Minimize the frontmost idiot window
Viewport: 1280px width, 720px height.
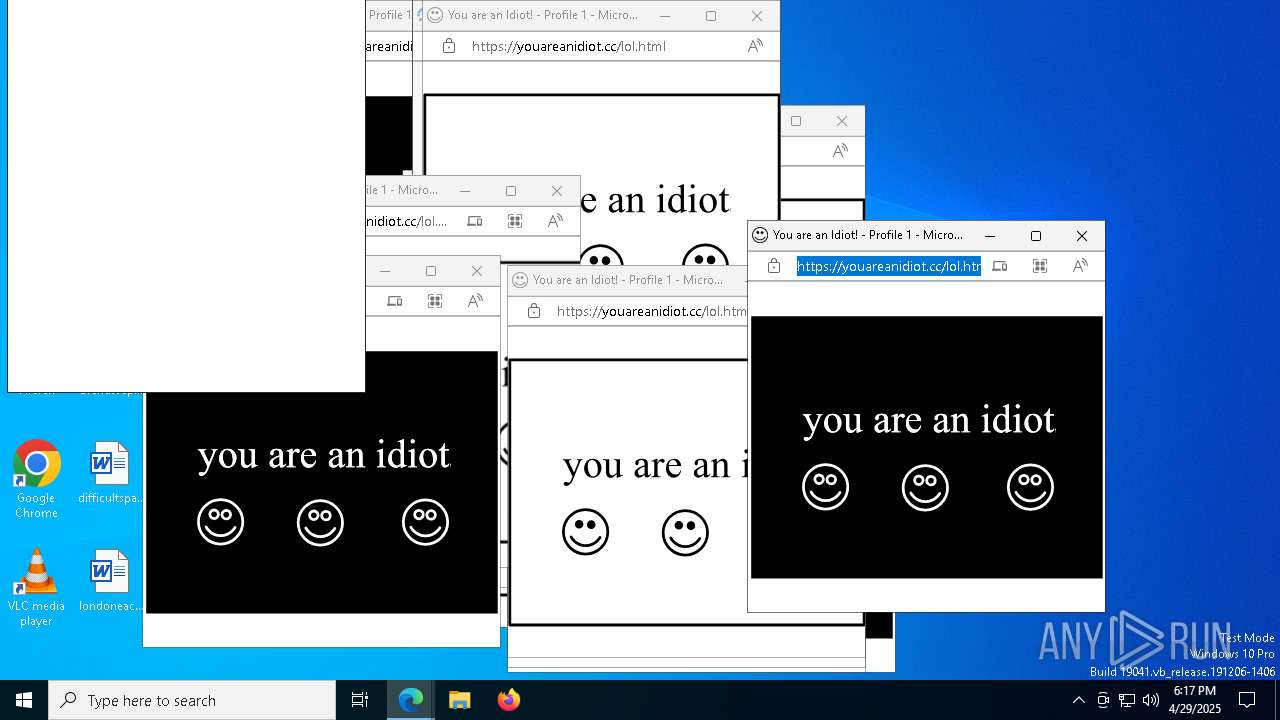[x=990, y=236]
